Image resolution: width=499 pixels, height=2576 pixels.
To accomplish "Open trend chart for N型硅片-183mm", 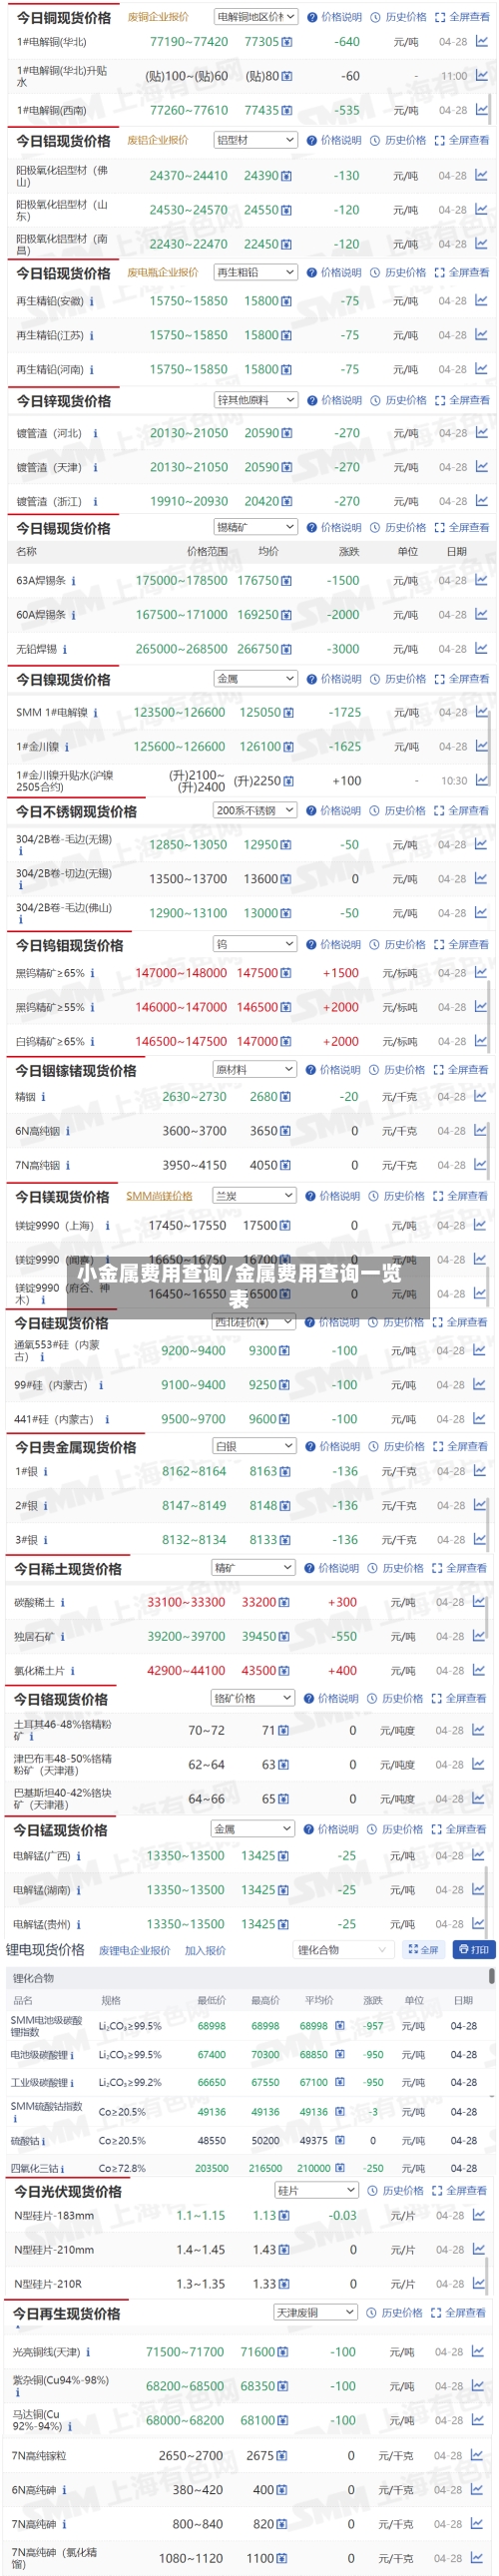I will (480, 2216).
